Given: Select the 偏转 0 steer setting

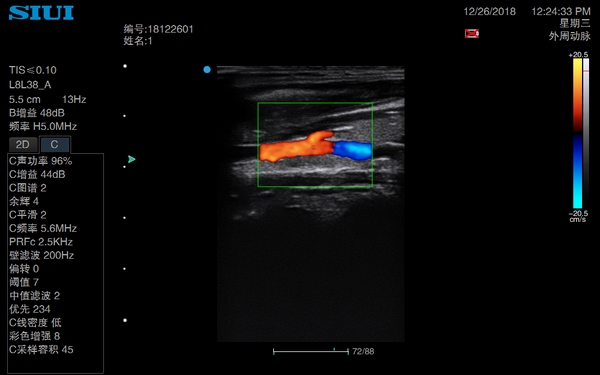Looking at the screenshot, I should 24,269.
